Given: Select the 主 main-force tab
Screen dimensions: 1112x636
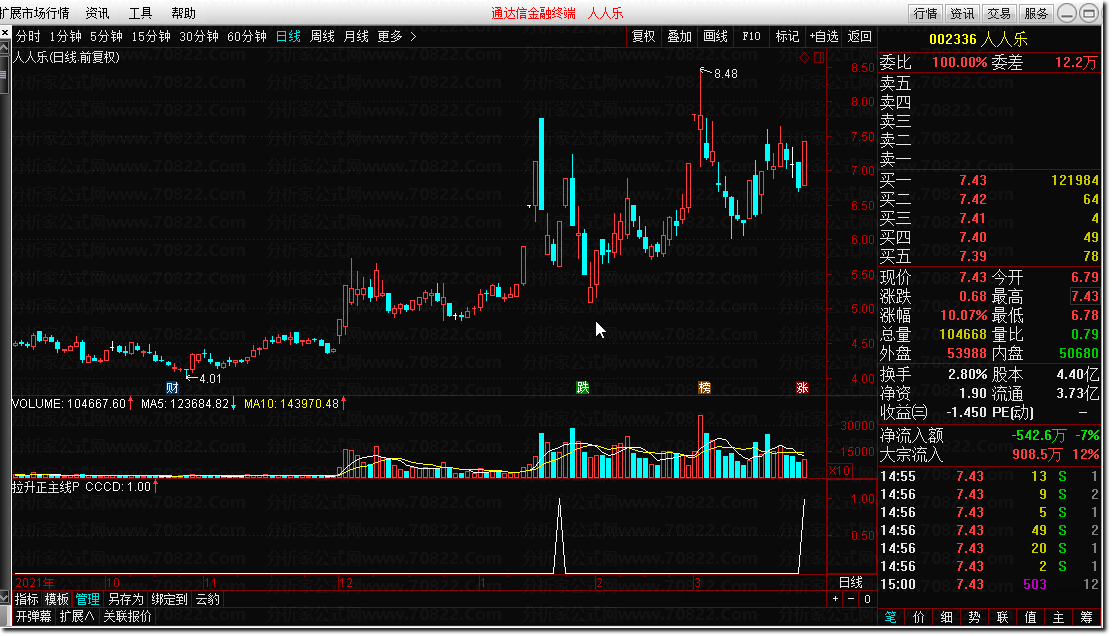Looking at the screenshot, I should [x=1058, y=618].
